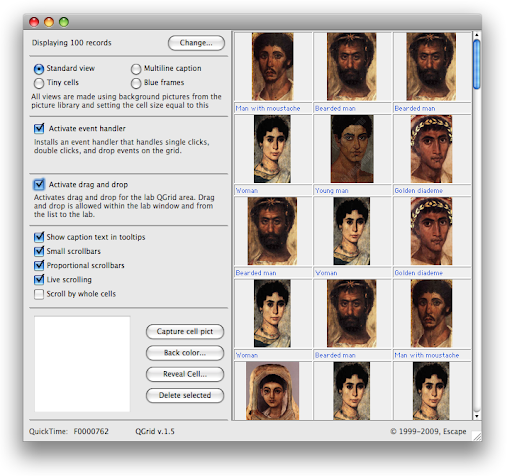Uncheck Show caption text in tooltips
The image size is (512, 476).
39,237
